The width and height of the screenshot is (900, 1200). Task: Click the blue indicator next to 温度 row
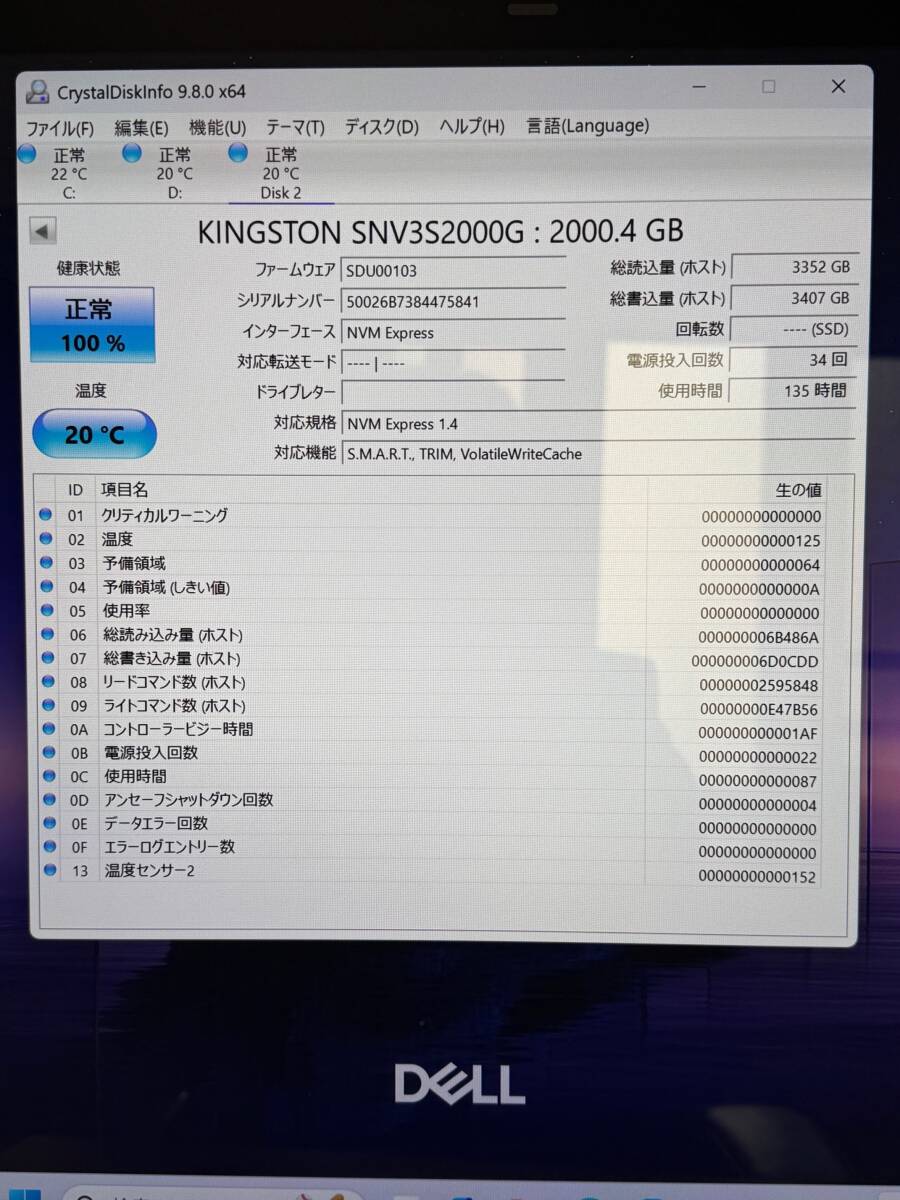point(46,539)
